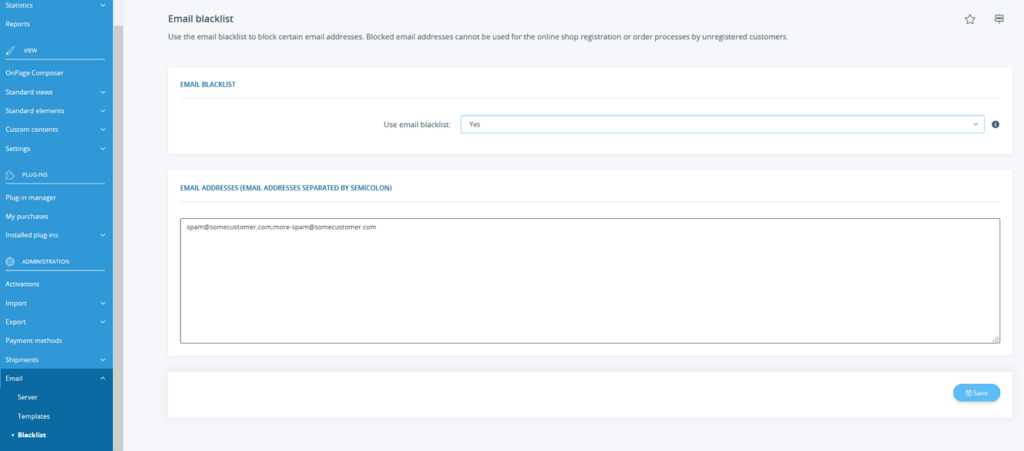Click the 'EMAIL ADDRESSES' section title
The image size is (1024, 451).
286,187
